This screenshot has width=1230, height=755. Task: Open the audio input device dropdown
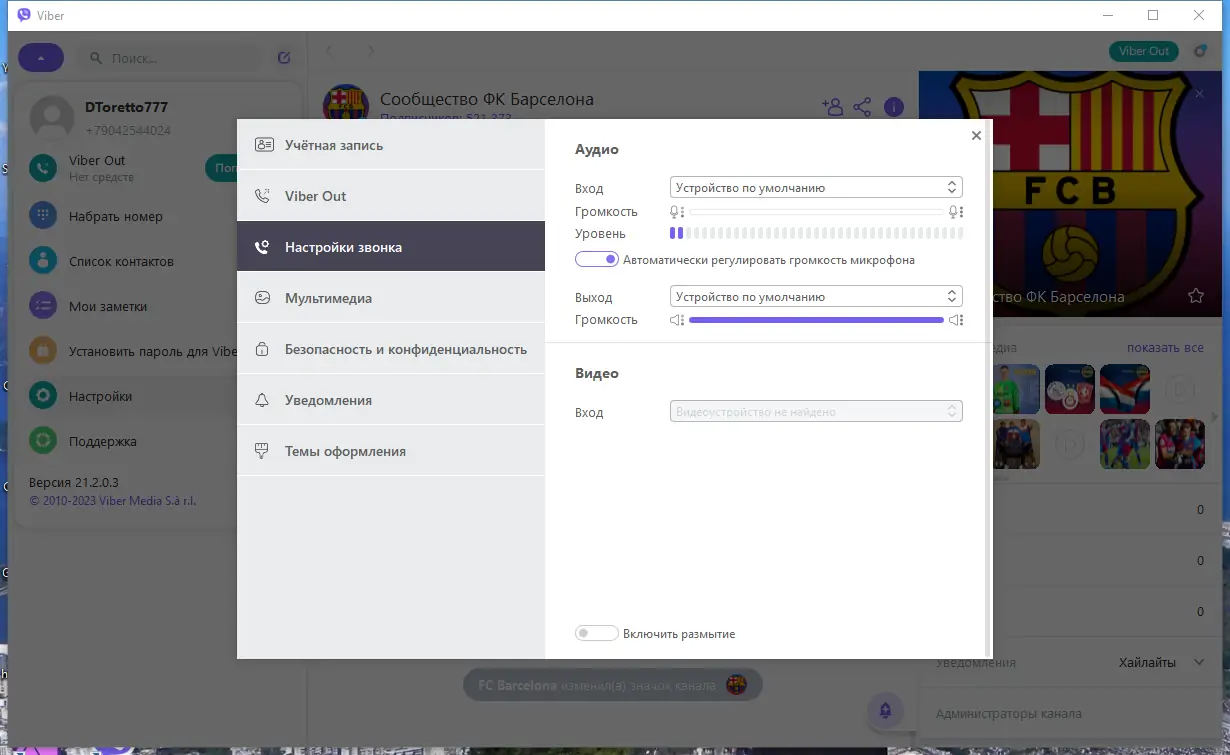pos(816,187)
